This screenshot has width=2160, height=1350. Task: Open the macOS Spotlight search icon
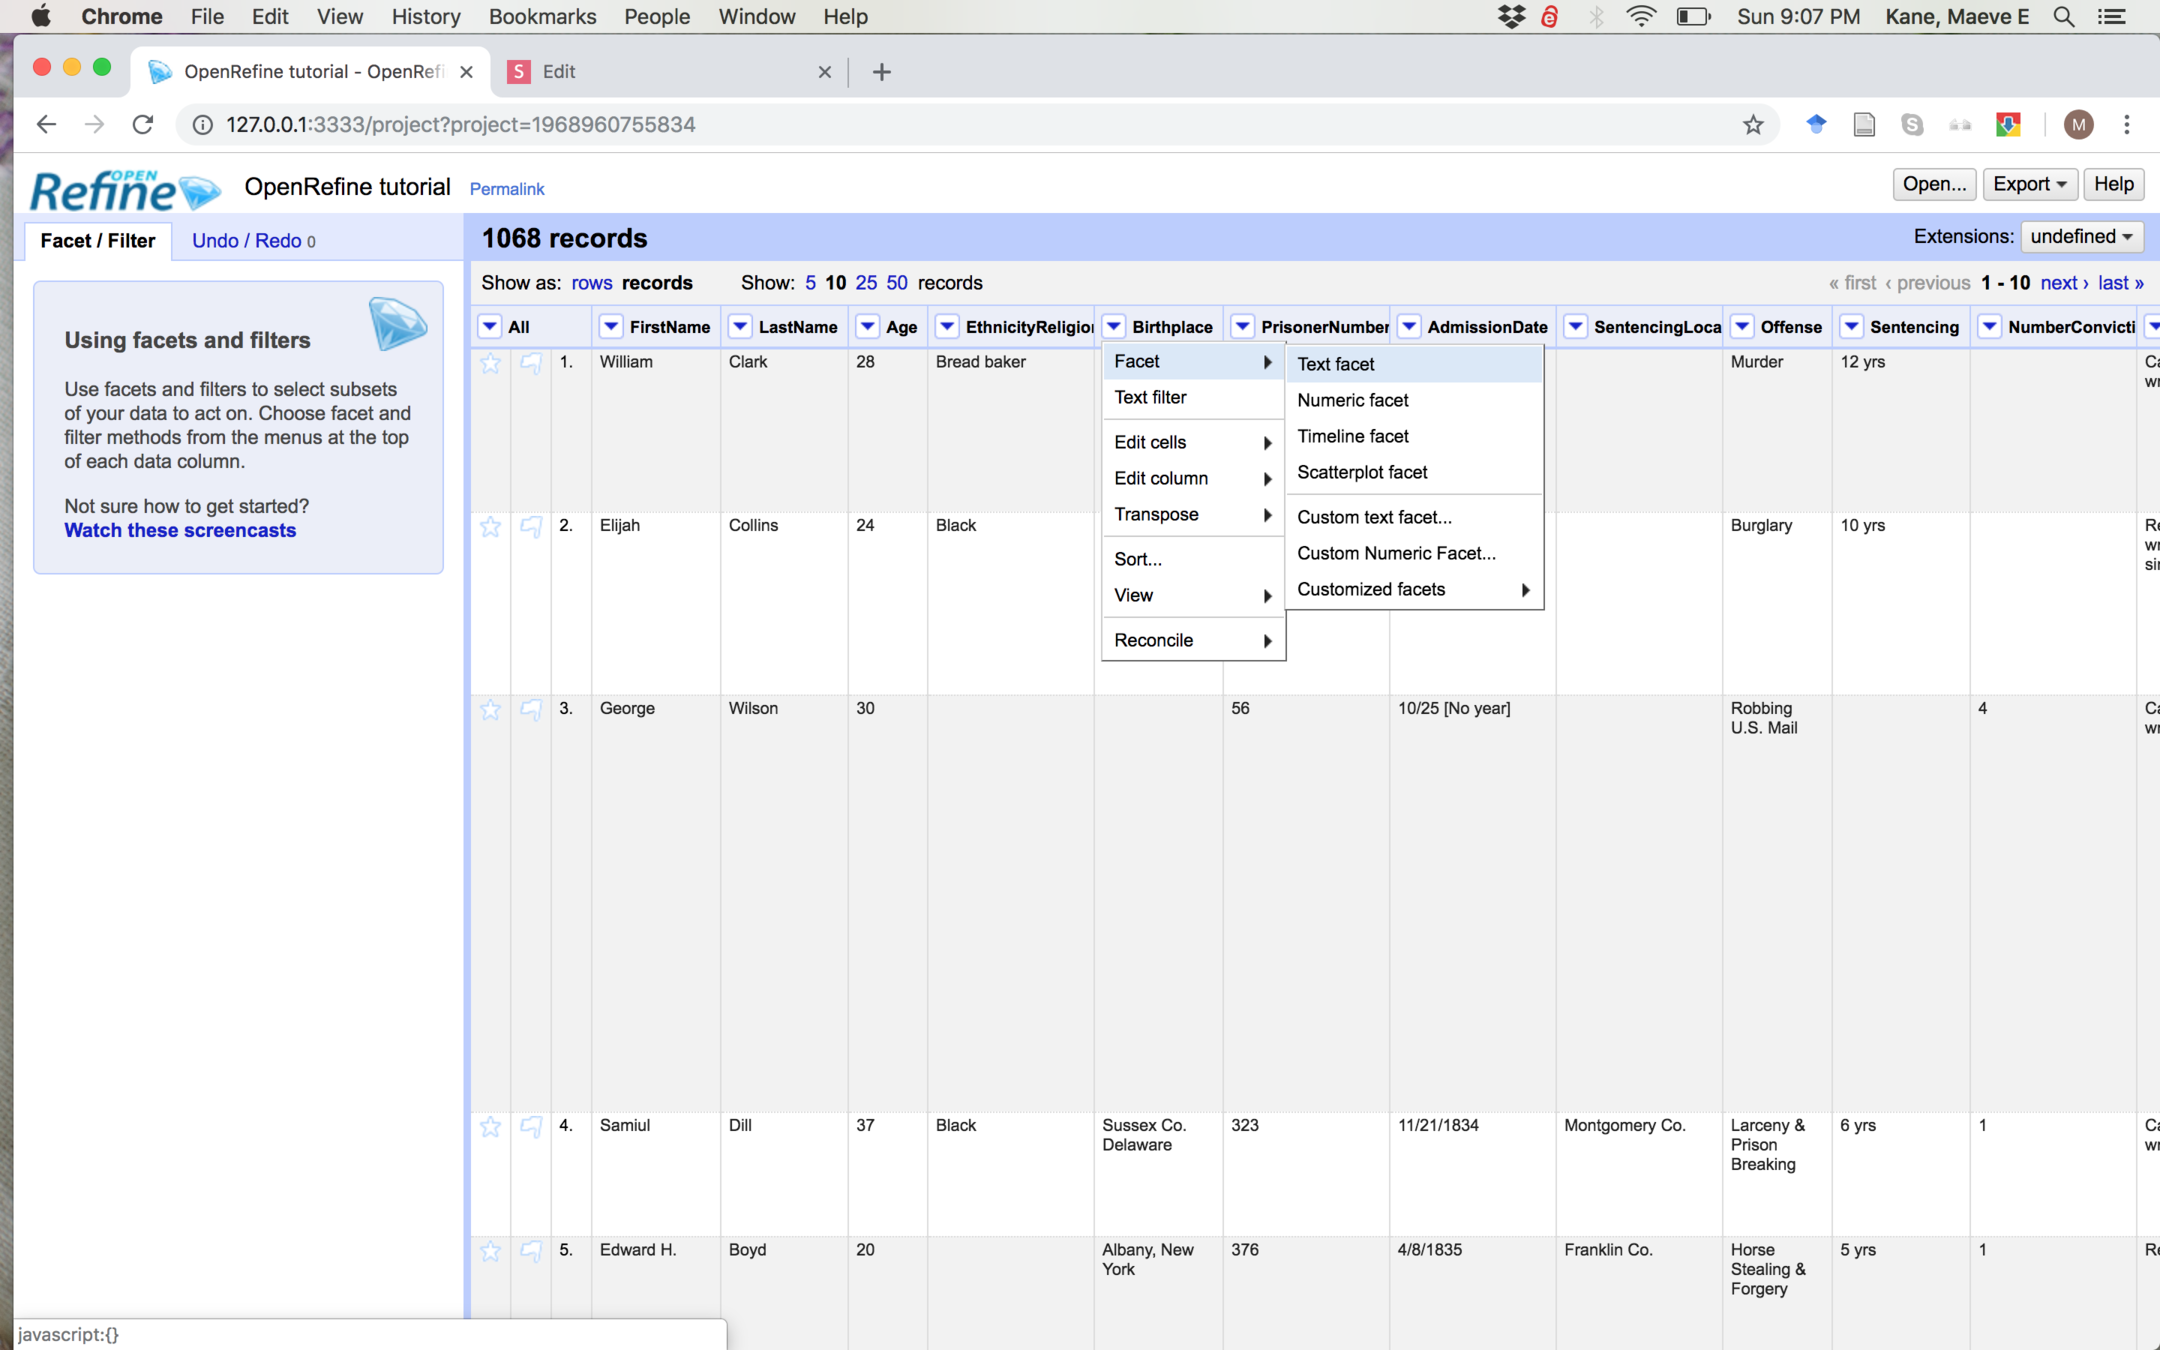[x=2063, y=16]
